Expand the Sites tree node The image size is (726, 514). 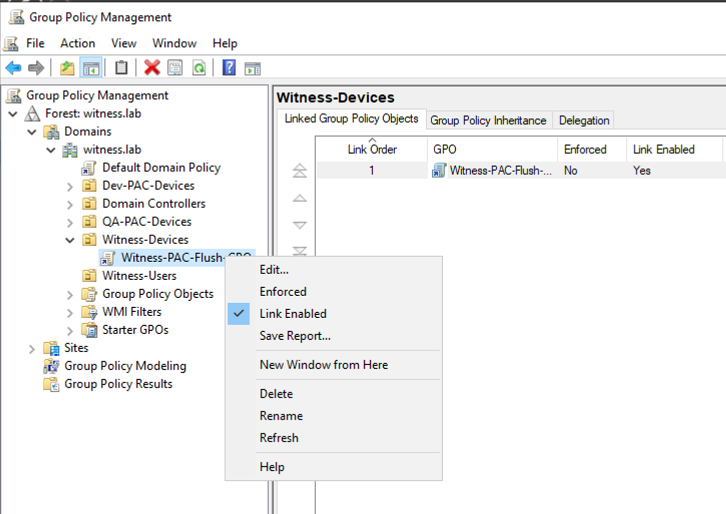pos(32,348)
